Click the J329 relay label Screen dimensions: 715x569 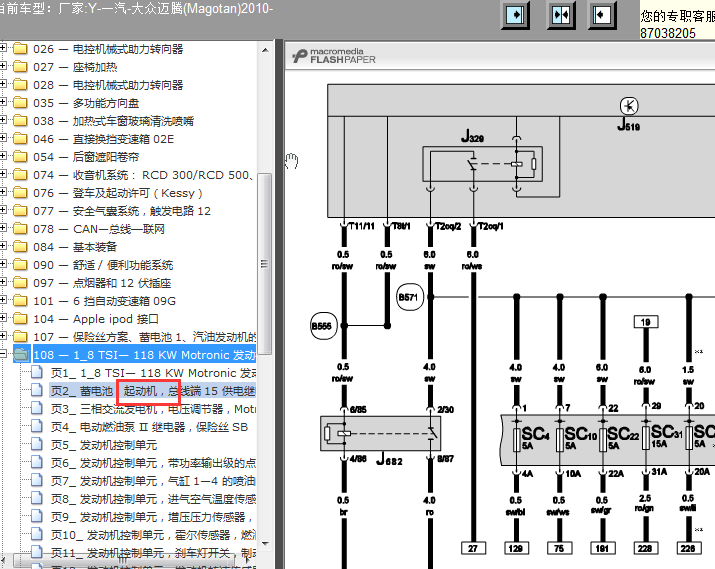pos(472,136)
